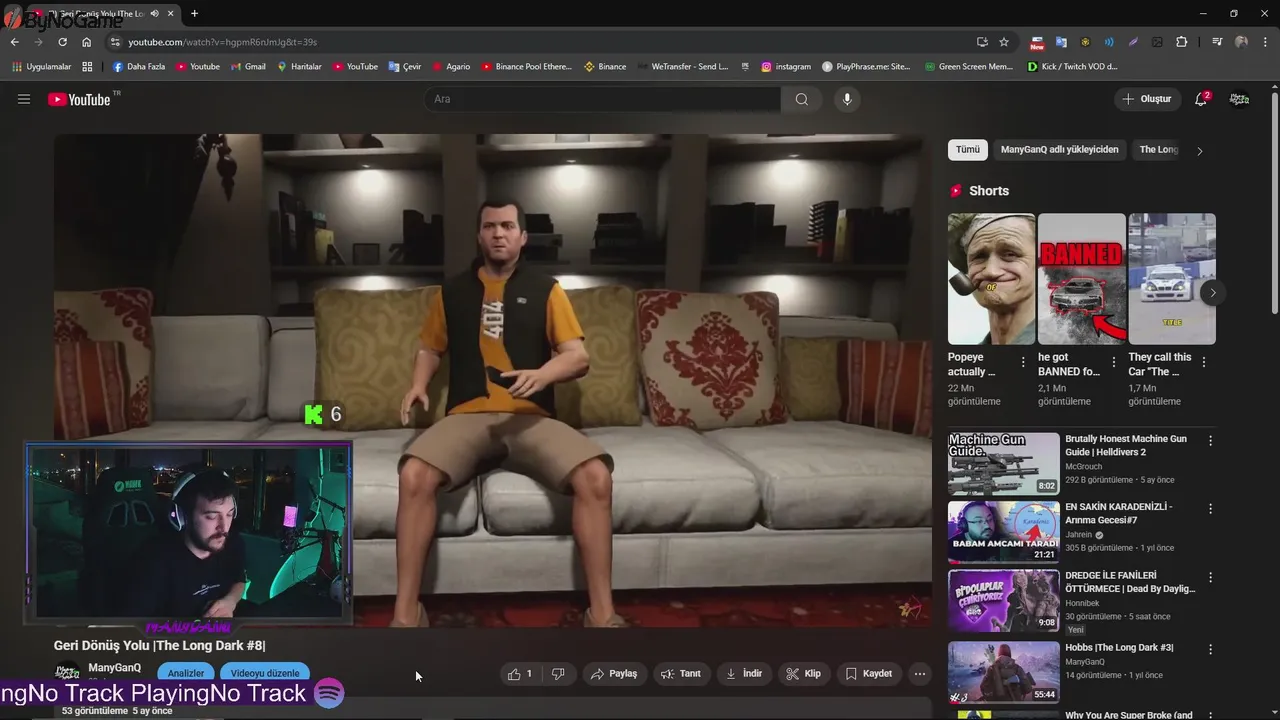Screen dimensions: 1280x720
Task: Open the media control icon in toolbar
Action: pyautogui.click(x=1217, y=42)
